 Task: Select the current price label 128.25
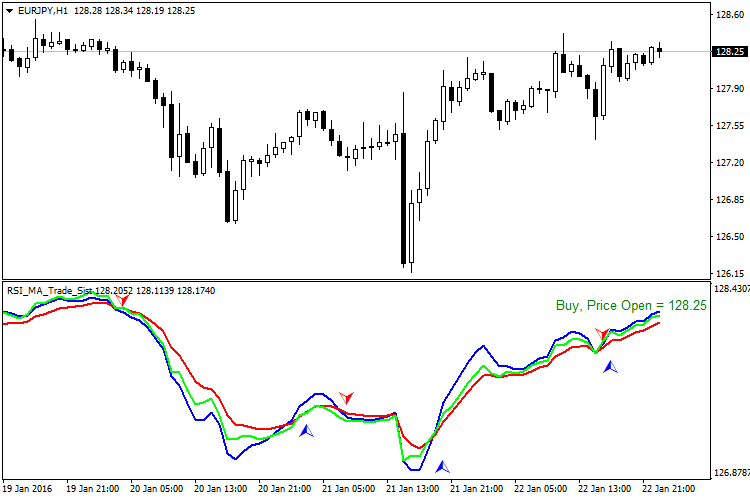coord(729,51)
